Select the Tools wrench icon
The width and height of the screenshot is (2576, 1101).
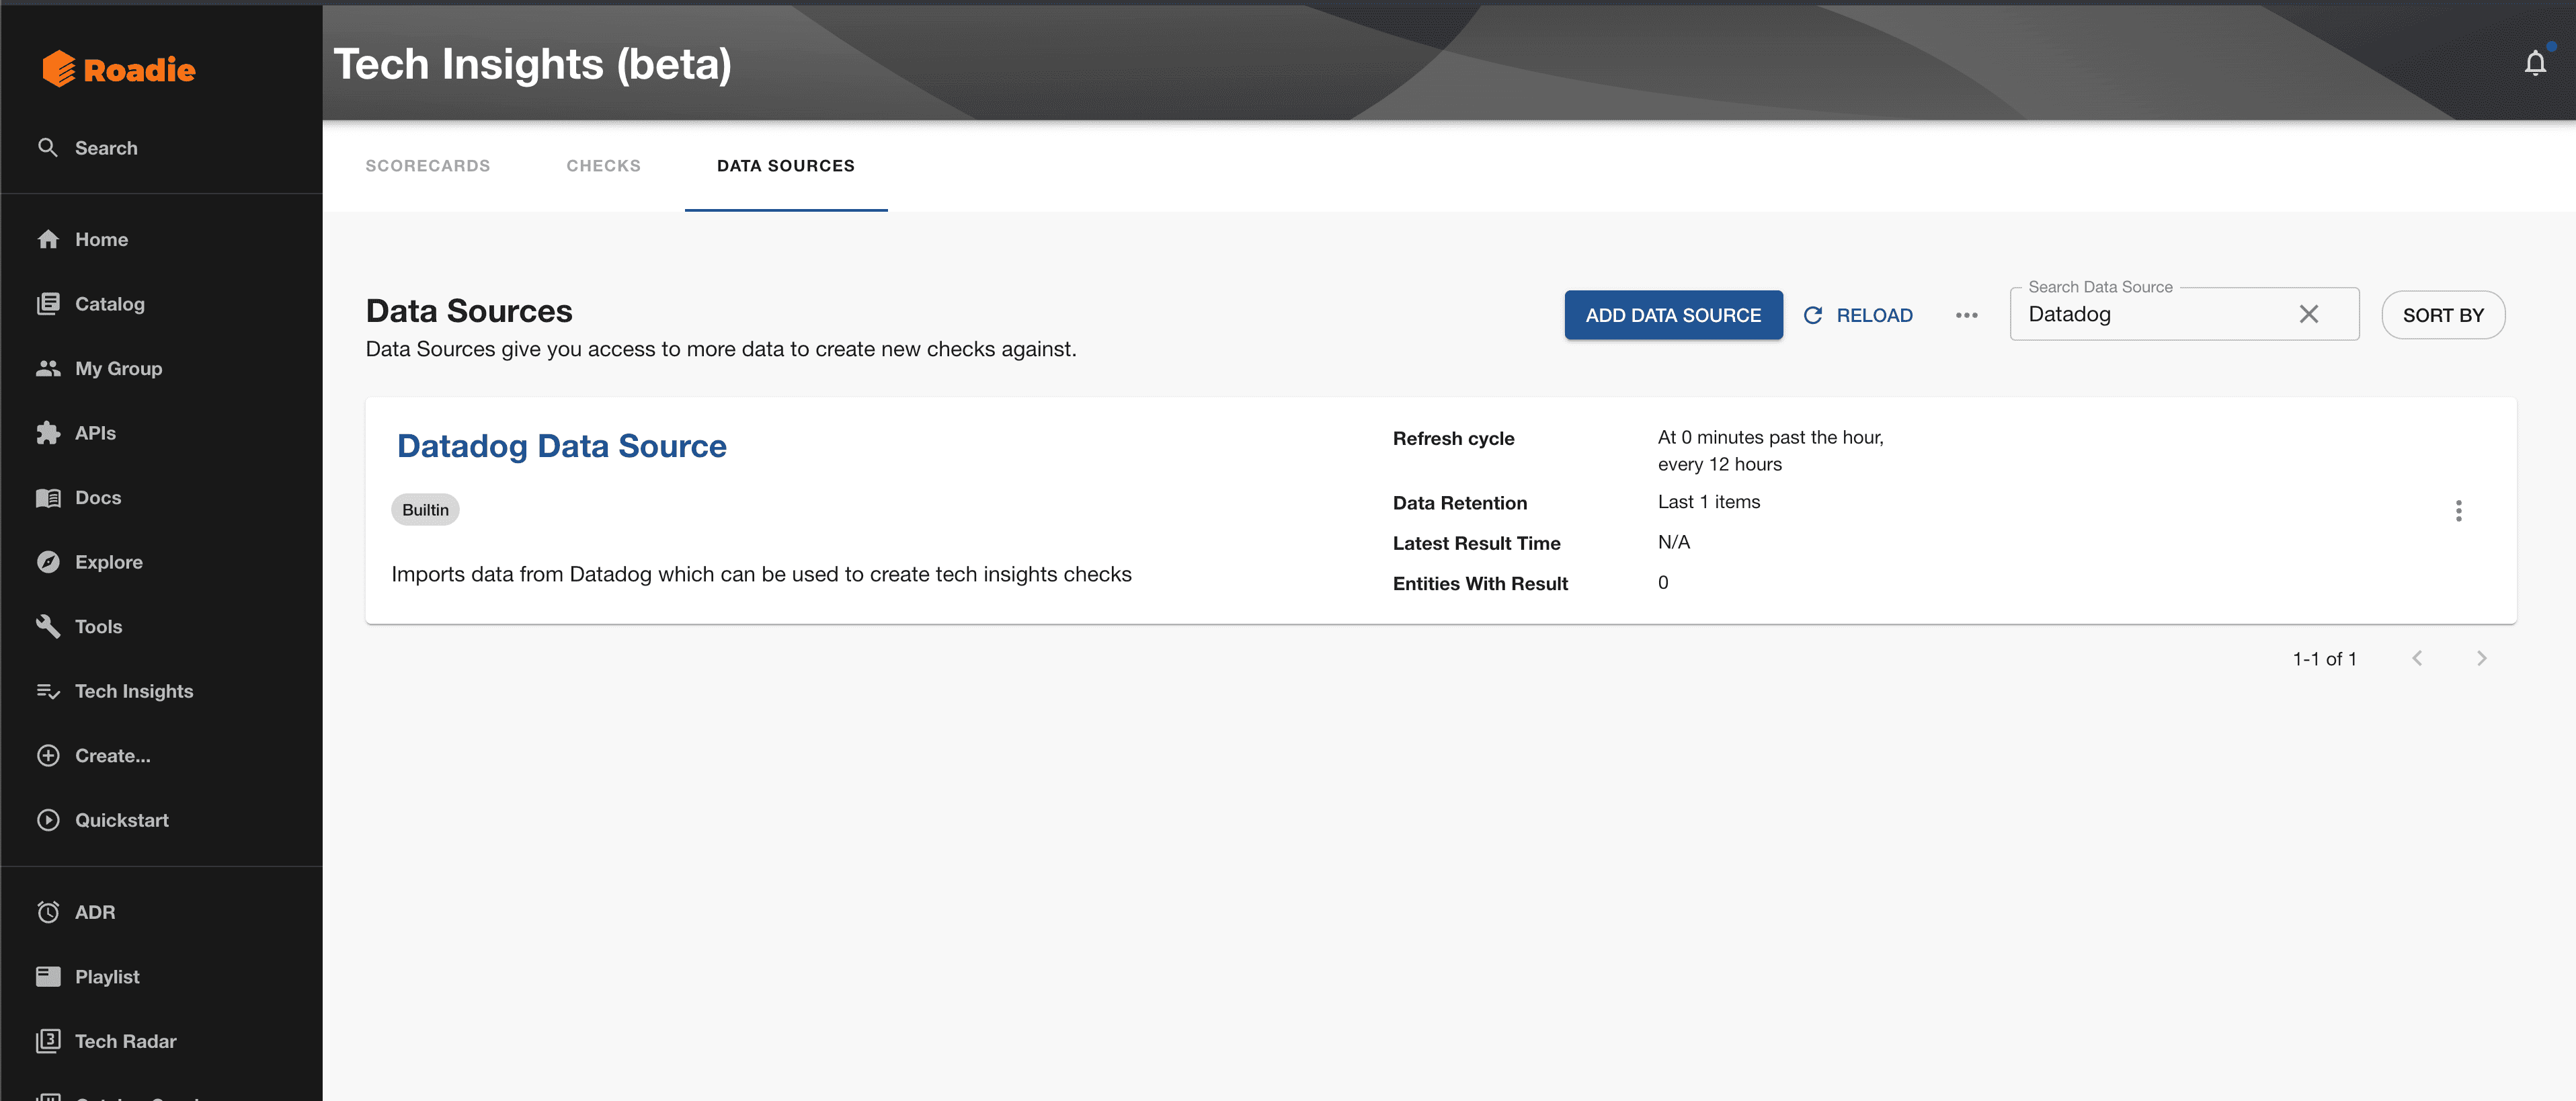48,626
